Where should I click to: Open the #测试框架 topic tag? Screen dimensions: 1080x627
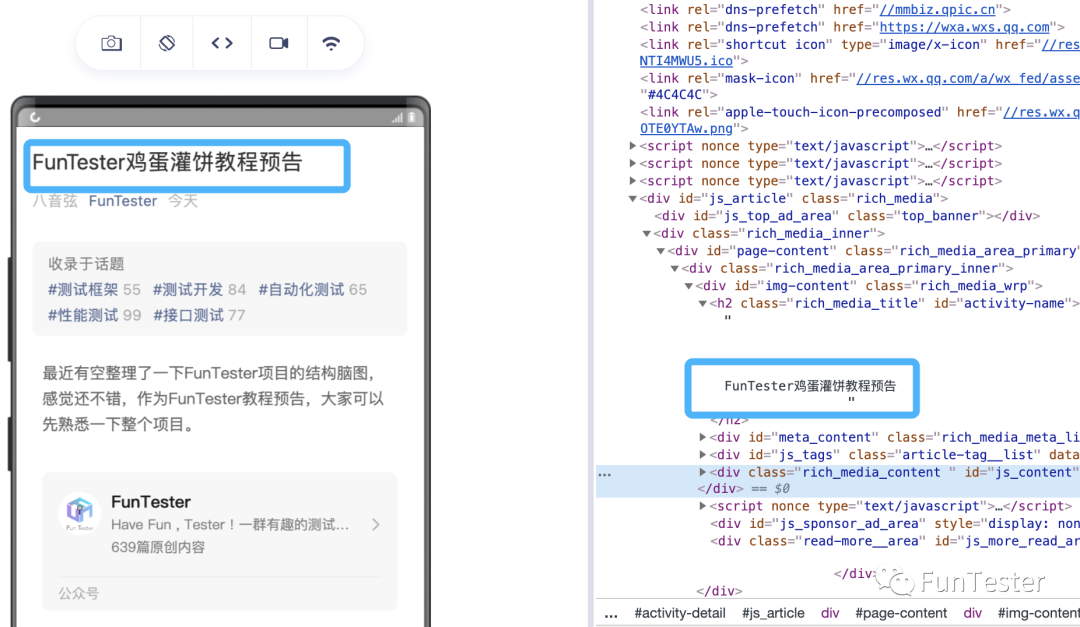click(x=83, y=289)
